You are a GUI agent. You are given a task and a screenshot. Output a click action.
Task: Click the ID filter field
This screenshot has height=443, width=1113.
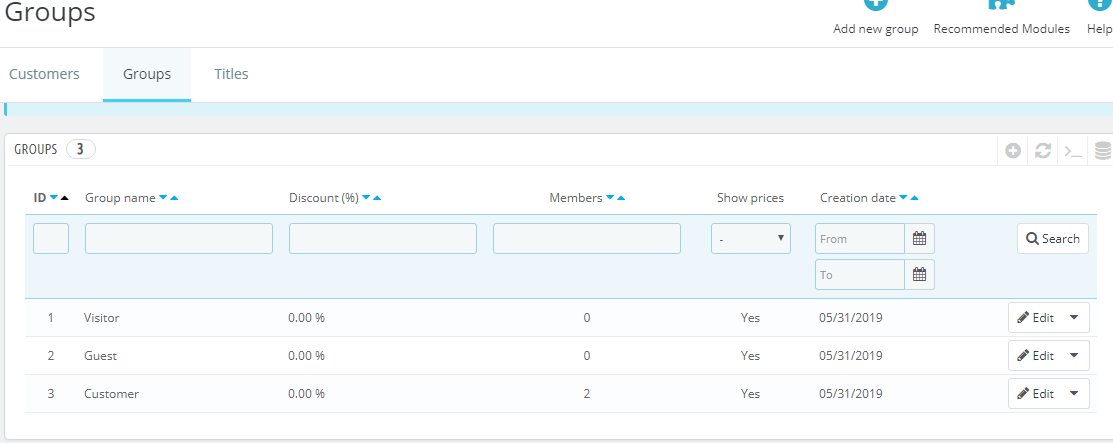coord(51,239)
